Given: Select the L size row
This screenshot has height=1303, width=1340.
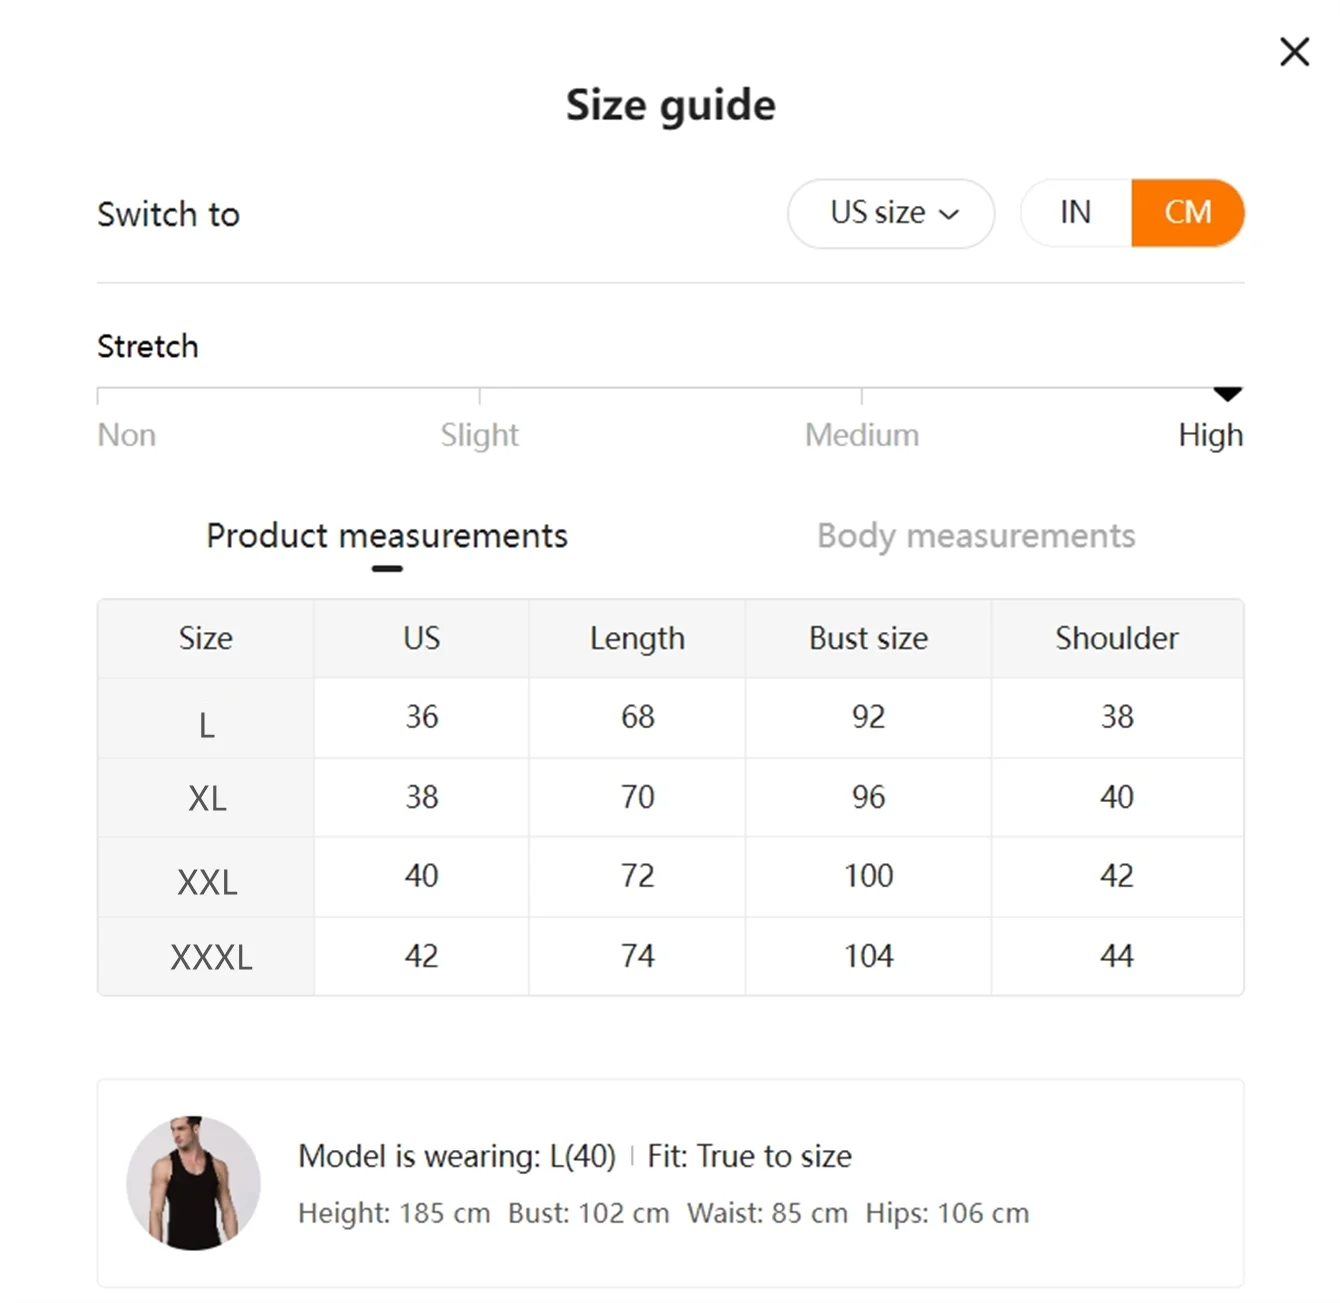Looking at the screenshot, I should (x=671, y=718).
